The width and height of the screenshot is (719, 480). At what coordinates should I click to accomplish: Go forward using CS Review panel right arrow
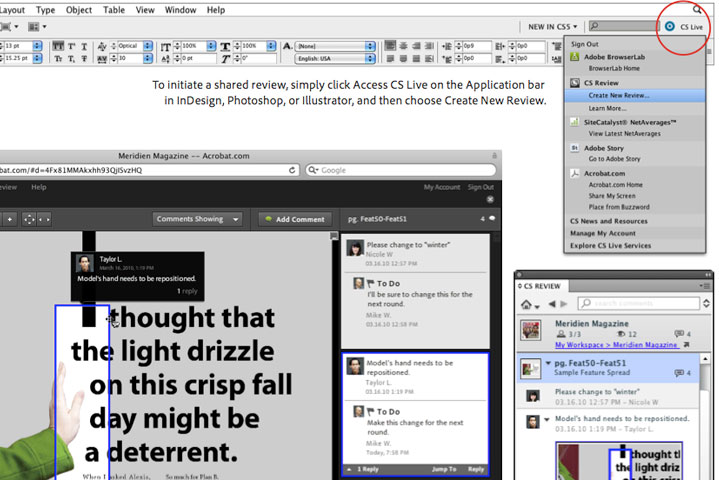pyautogui.click(x=564, y=304)
